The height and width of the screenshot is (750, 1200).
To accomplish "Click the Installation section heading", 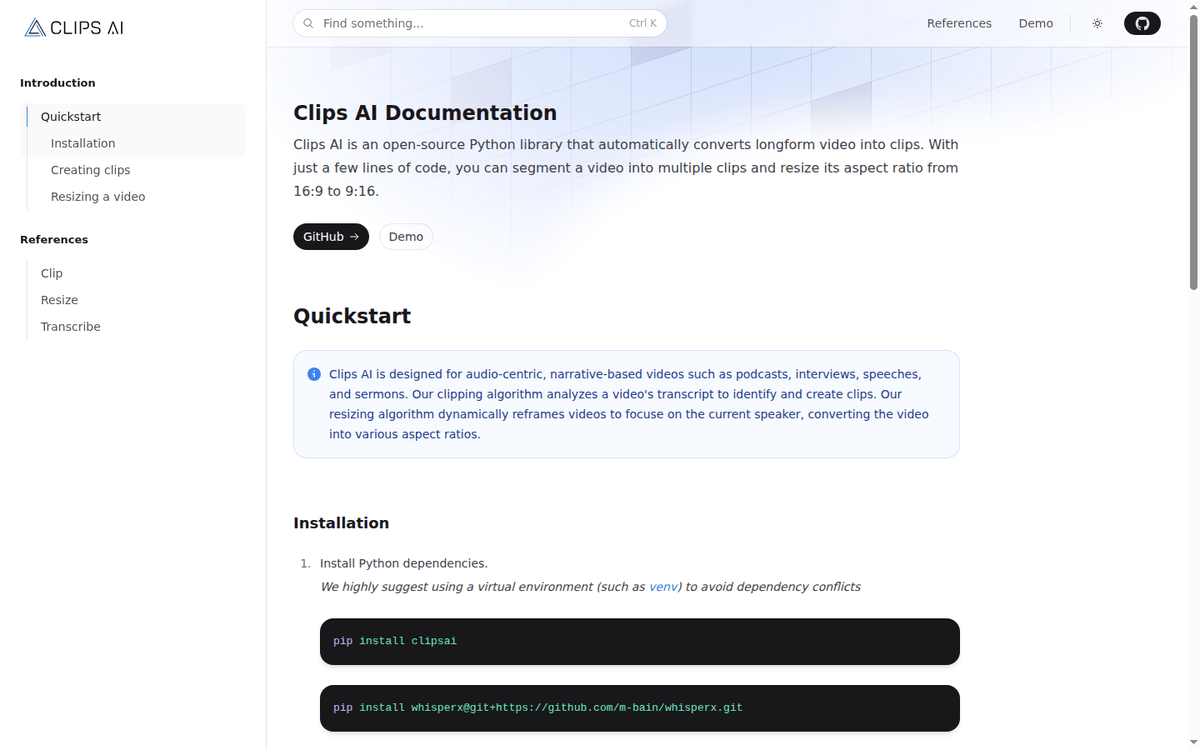I will tap(341, 523).
